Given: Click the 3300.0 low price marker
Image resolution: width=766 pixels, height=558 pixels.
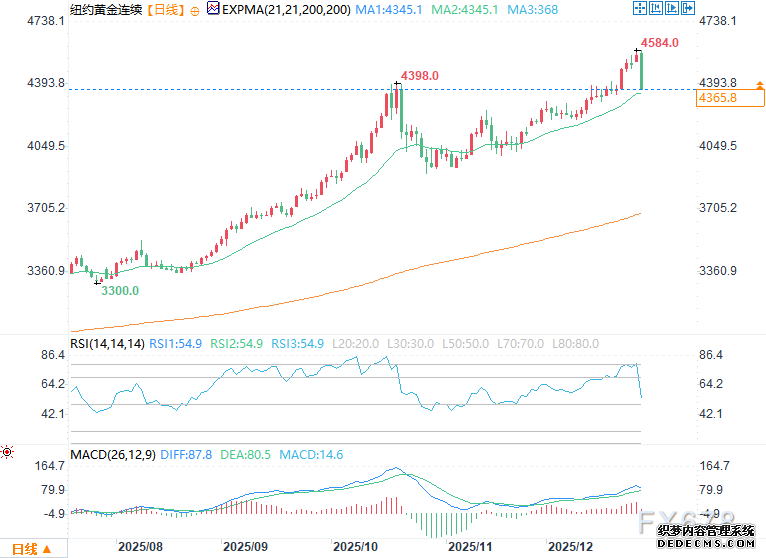Looking at the screenshot, I should click(x=119, y=290).
